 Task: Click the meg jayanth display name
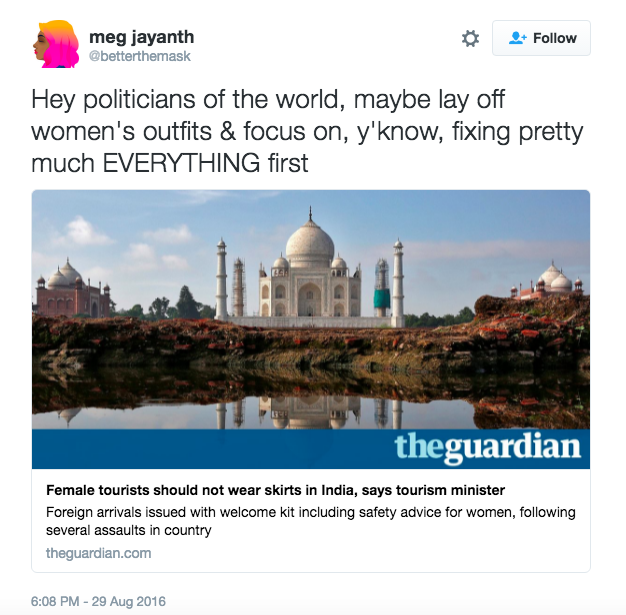142,37
